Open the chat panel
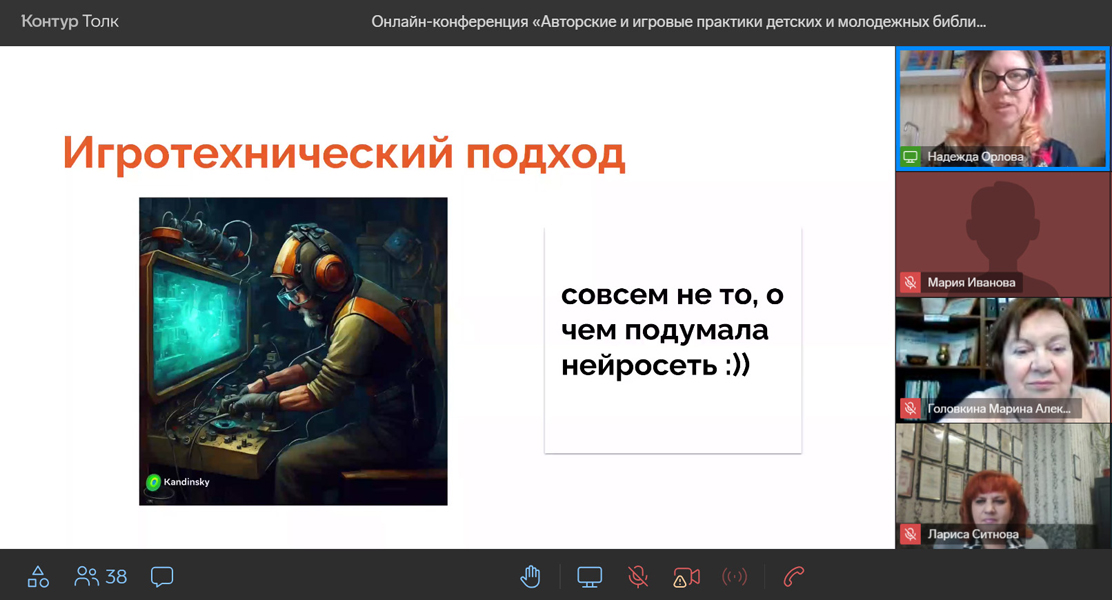 (x=162, y=576)
